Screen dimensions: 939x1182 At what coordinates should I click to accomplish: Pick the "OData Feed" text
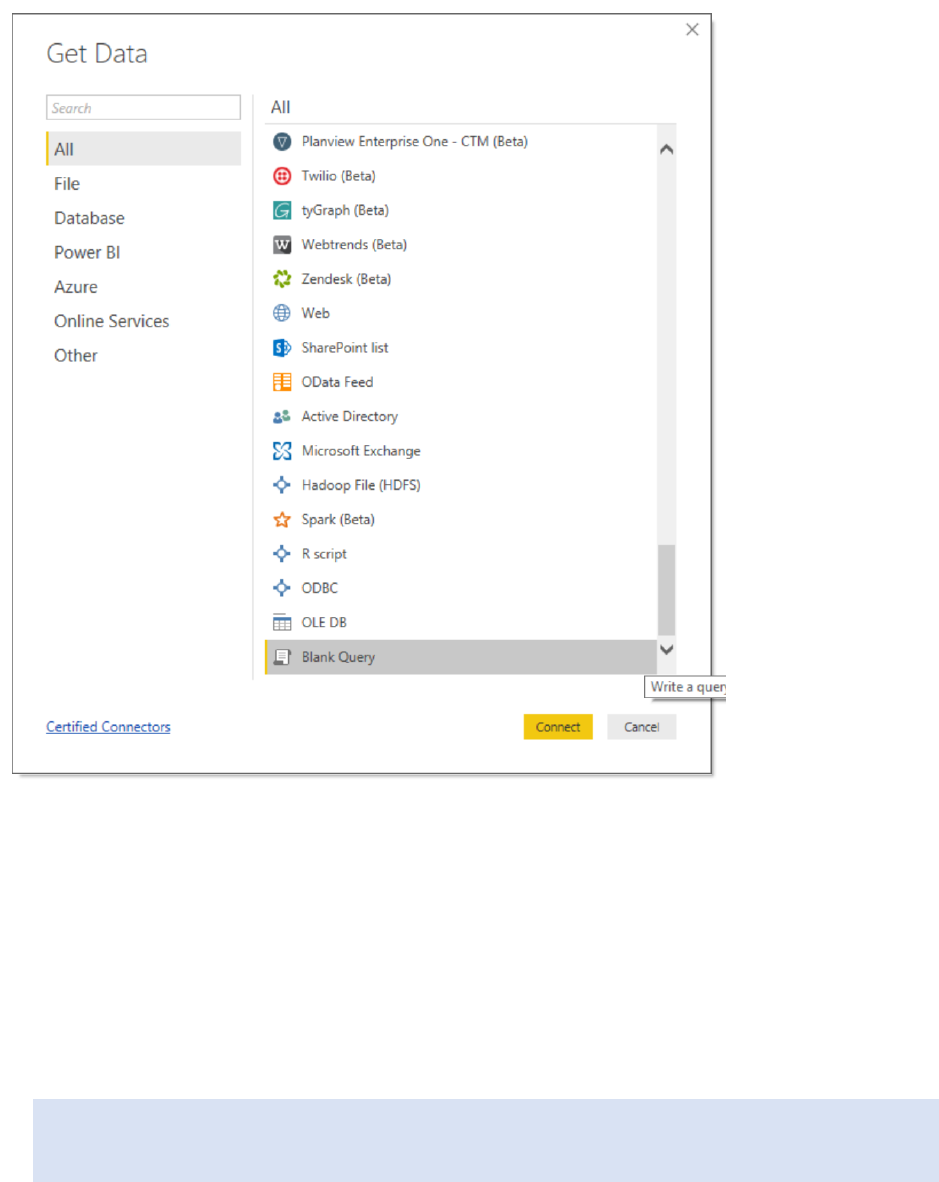338,382
